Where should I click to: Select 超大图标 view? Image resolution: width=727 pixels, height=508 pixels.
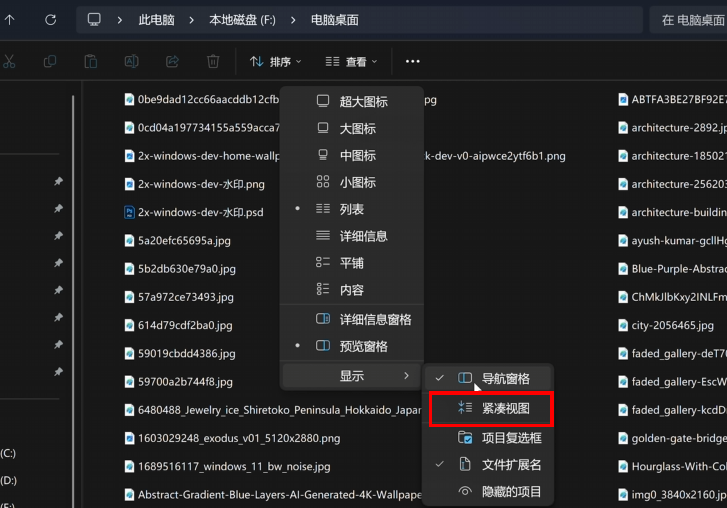tap(352, 102)
